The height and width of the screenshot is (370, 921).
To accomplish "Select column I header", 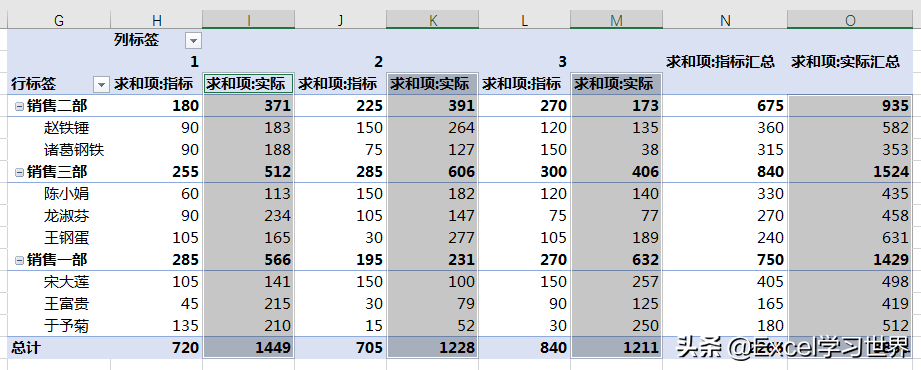I will (x=248, y=21).
